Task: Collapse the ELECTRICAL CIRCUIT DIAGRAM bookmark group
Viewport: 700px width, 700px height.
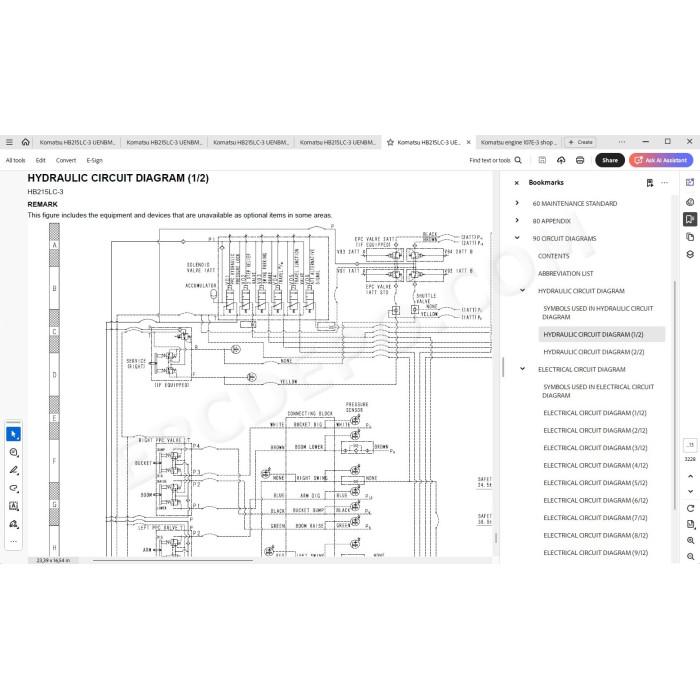Action: [523, 369]
